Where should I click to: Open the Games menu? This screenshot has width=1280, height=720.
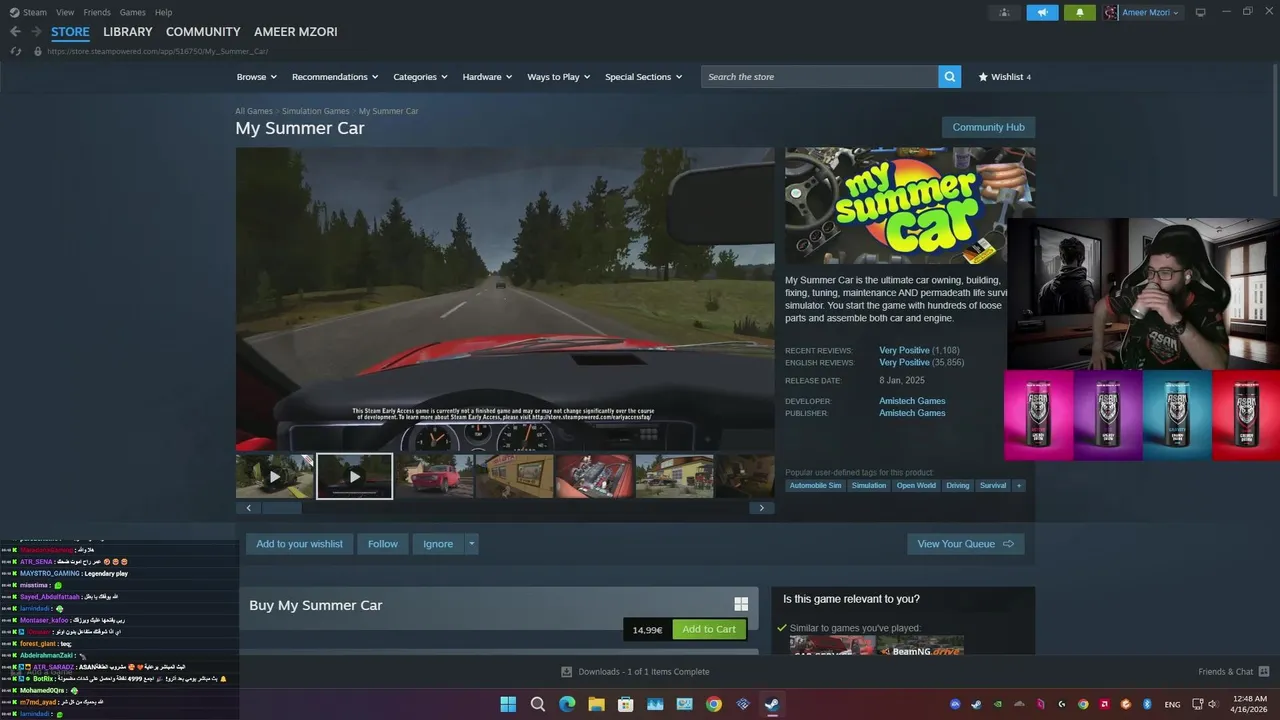pyautogui.click(x=132, y=12)
